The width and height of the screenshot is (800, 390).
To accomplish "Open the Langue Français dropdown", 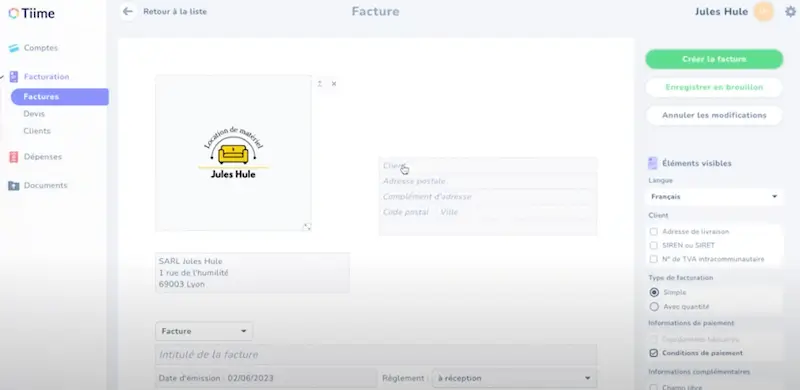I will point(714,197).
